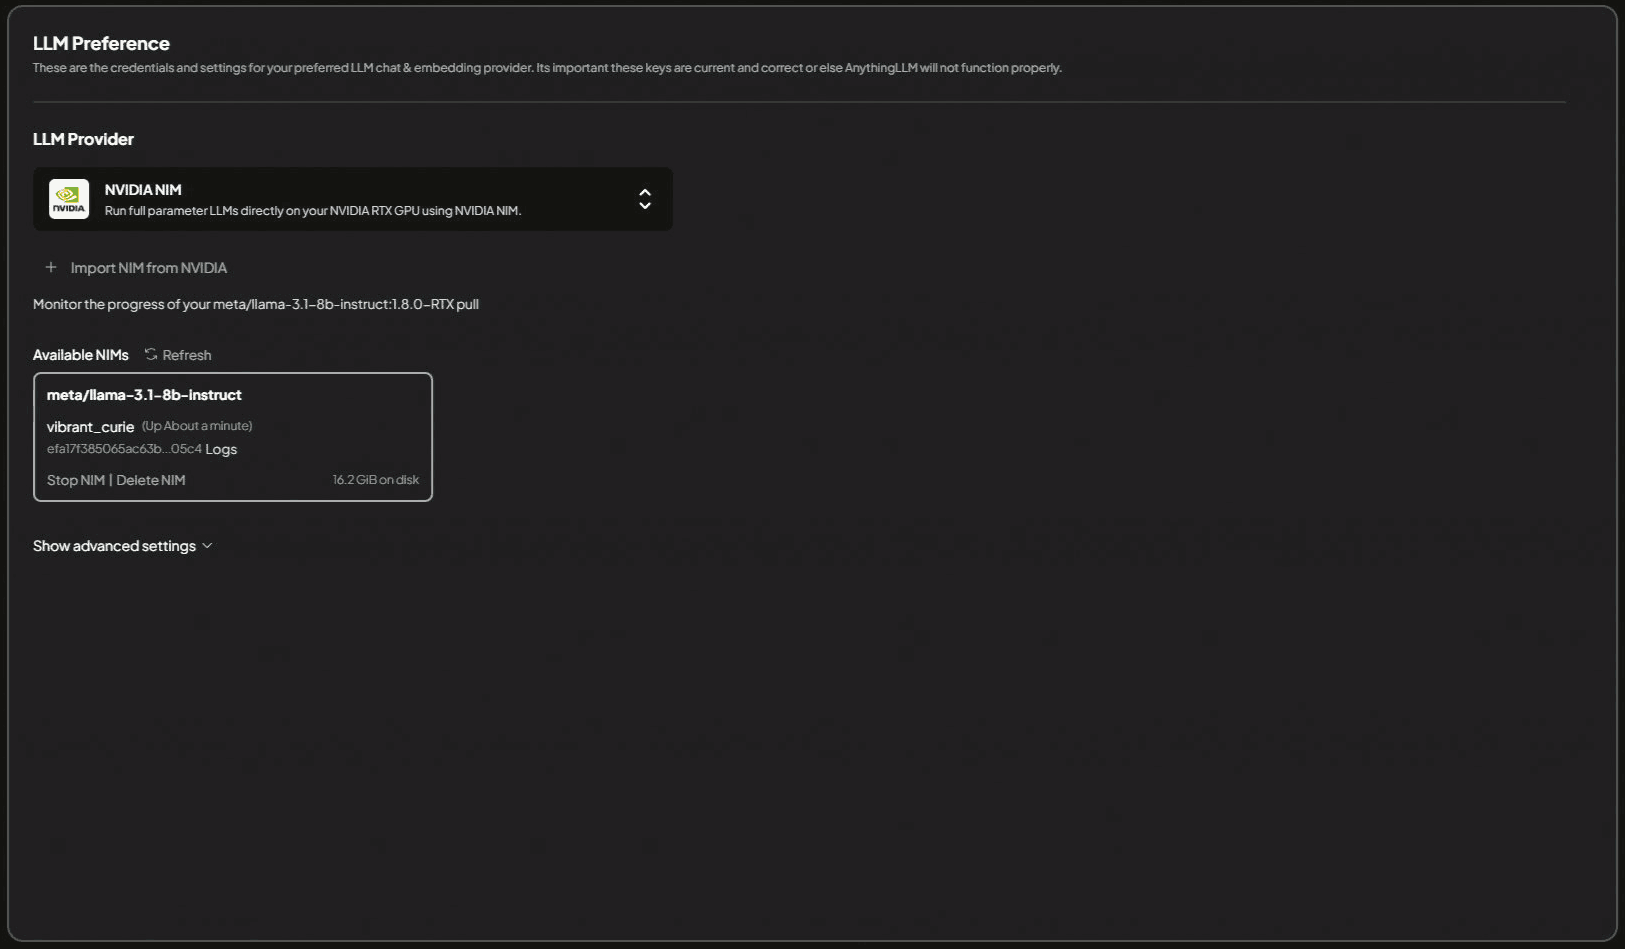Refresh the Available NIMs list
The image size is (1625, 949).
click(x=186, y=355)
